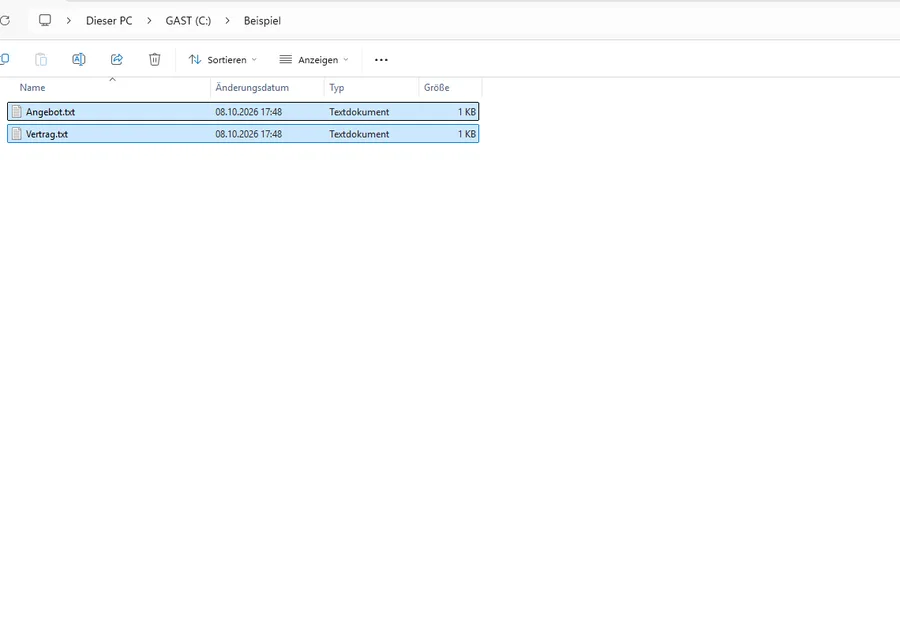This screenshot has height=624, width=900.
Task: Select the file name Angebot.txt
Action: [51, 112]
